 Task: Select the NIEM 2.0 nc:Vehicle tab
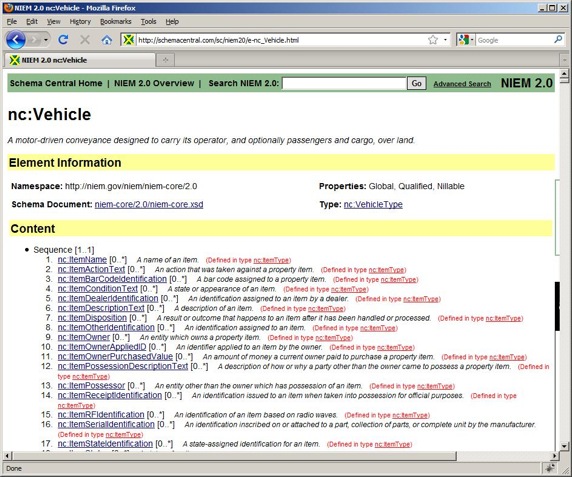pos(80,60)
